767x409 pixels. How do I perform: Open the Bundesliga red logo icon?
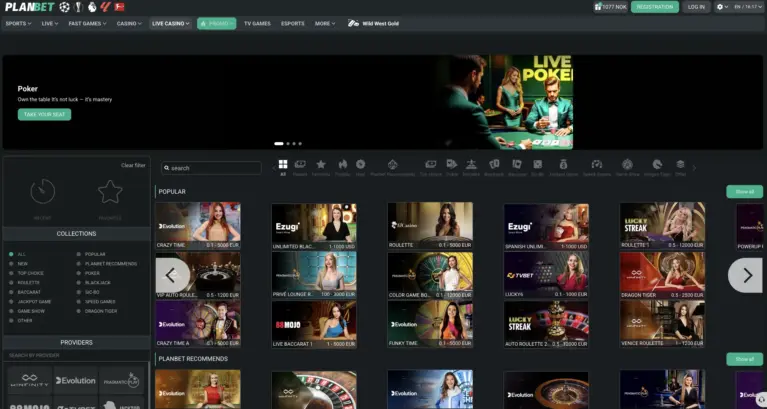pos(119,7)
